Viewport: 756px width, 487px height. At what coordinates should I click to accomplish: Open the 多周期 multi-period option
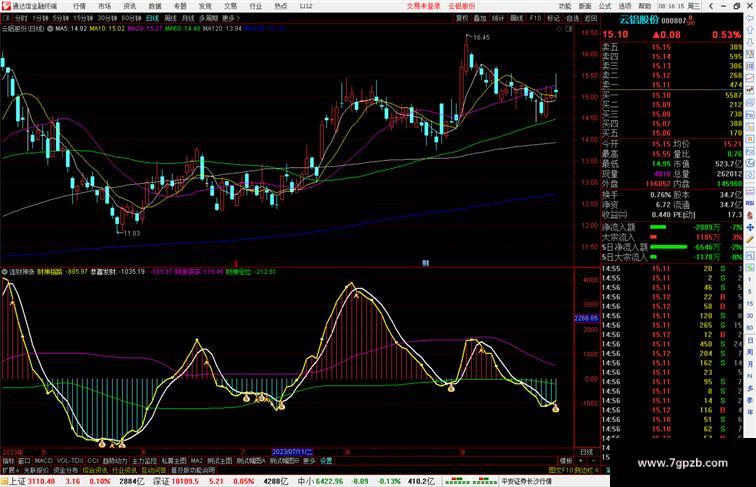point(208,18)
